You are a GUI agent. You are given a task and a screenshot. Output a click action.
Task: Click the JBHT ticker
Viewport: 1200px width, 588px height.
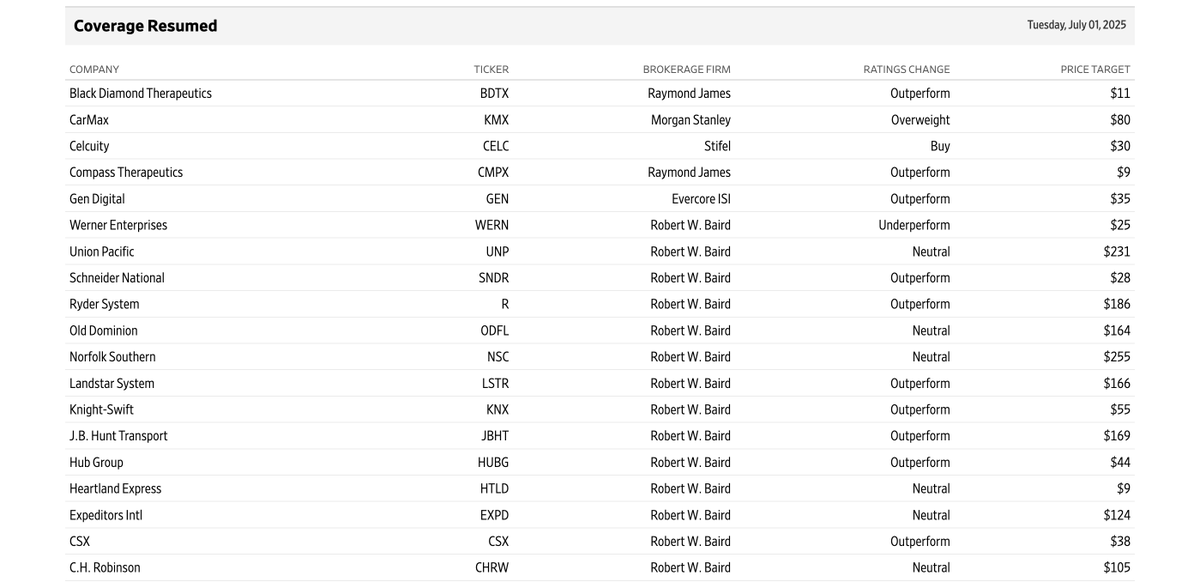[495, 436]
